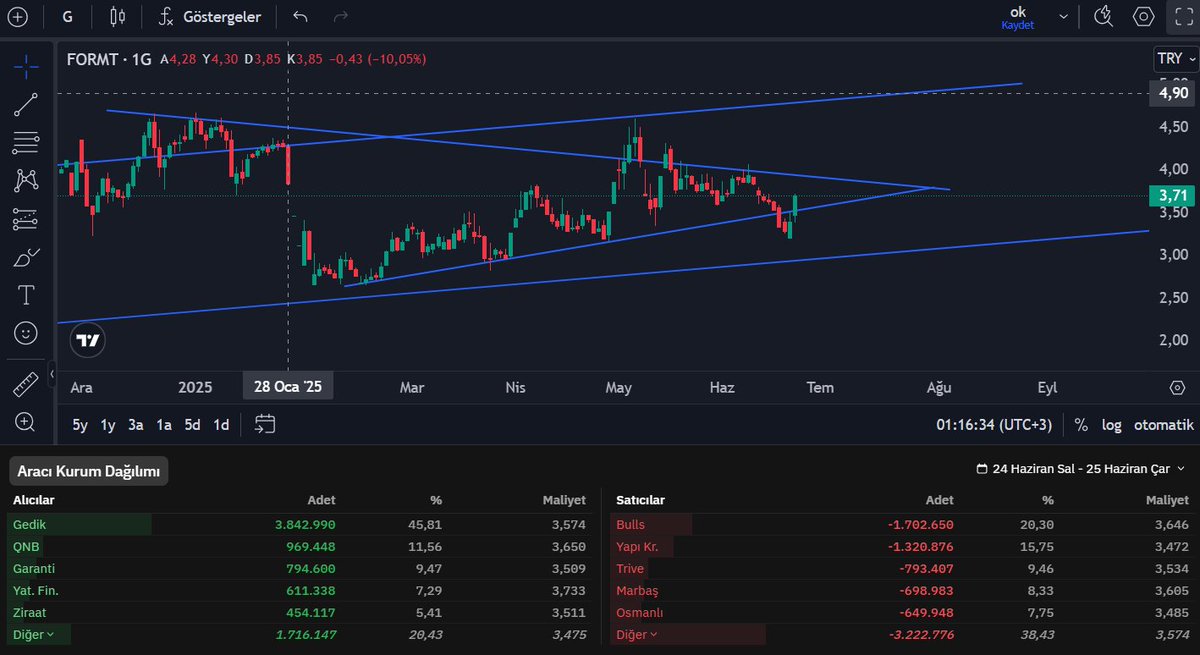Toggle percent scale mode
1200x655 pixels.
(1081, 425)
